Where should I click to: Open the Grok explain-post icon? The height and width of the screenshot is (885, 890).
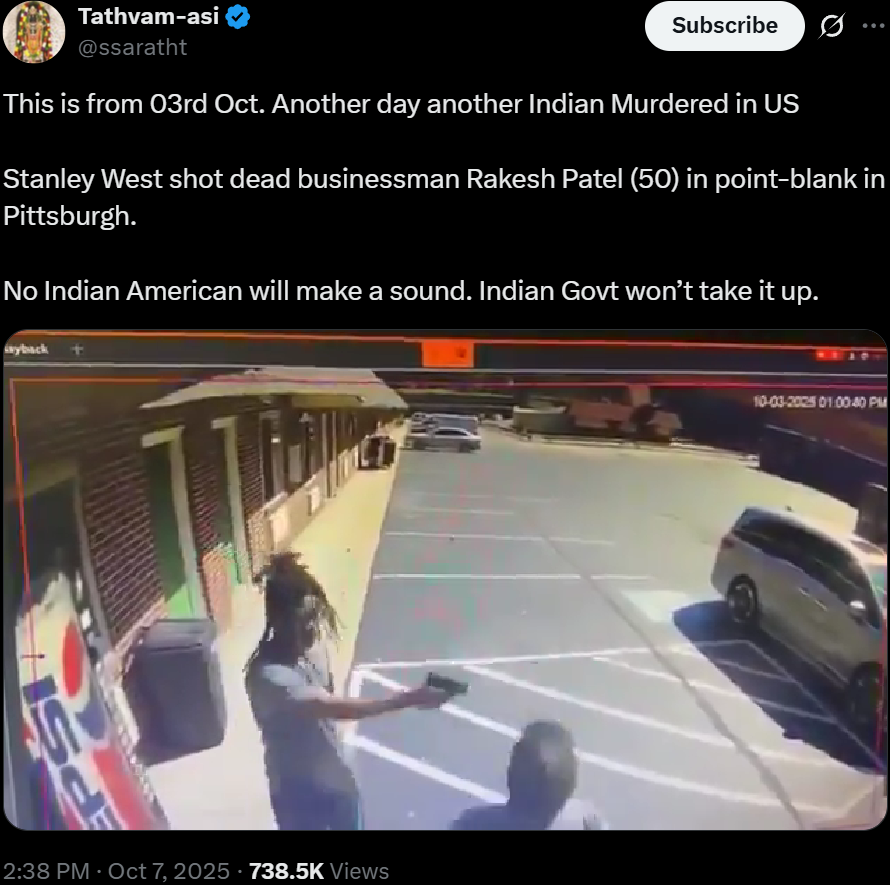click(x=832, y=26)
